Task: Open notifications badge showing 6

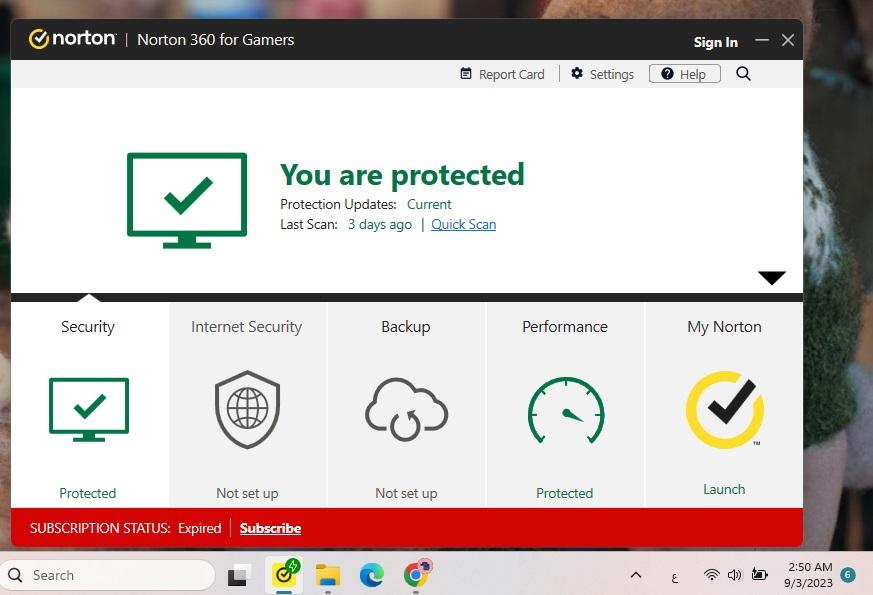Action: [x=848, y=575]
